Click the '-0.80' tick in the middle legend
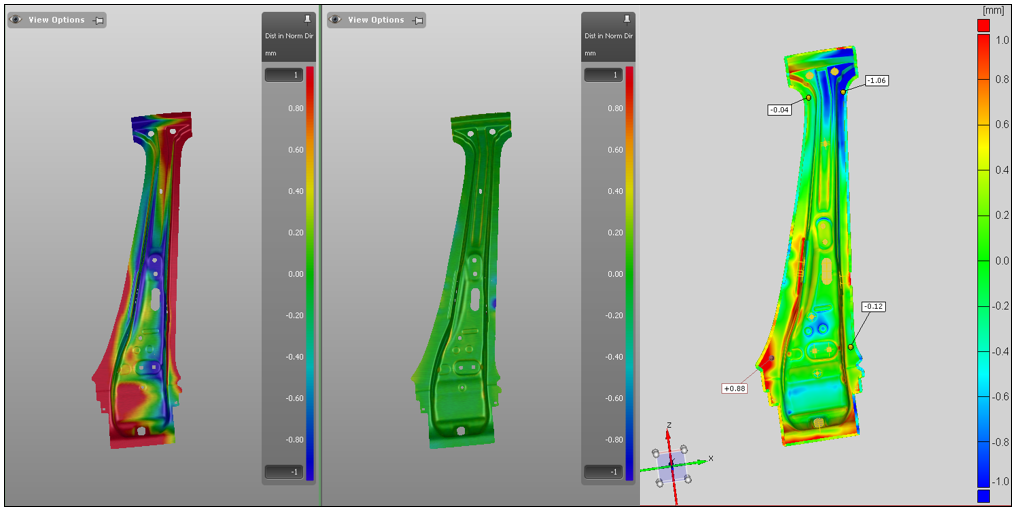The width and height of the screenshot is (1016, 512). pyautogui.click(x=614, y=439)
